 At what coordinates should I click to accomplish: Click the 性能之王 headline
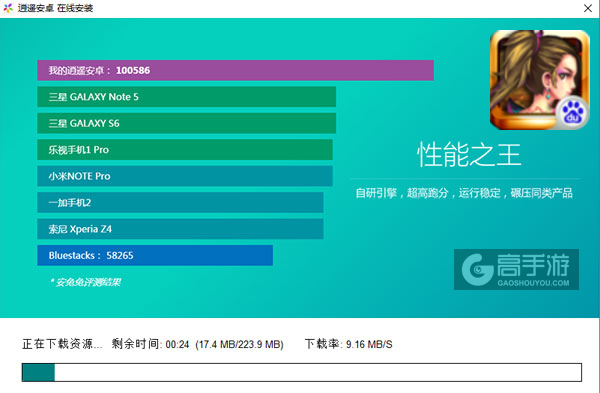click(469, 155)
